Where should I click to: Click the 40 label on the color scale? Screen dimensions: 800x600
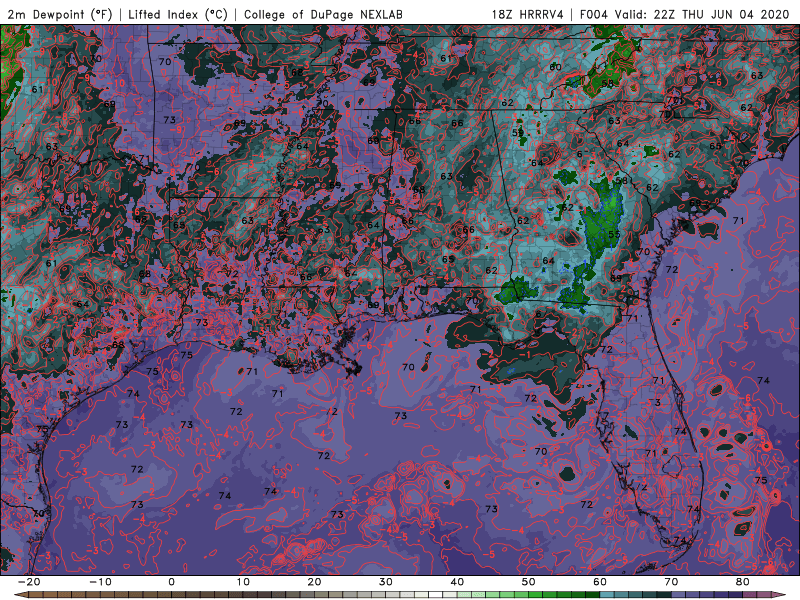click(x=457, y=582)
